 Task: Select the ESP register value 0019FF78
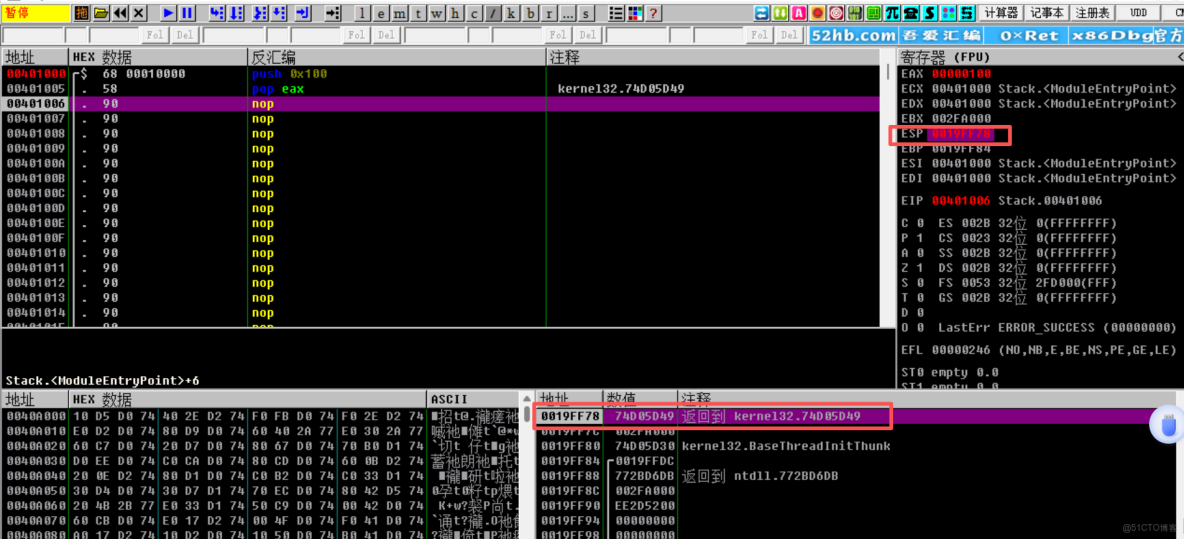click(x=959, y=134)
